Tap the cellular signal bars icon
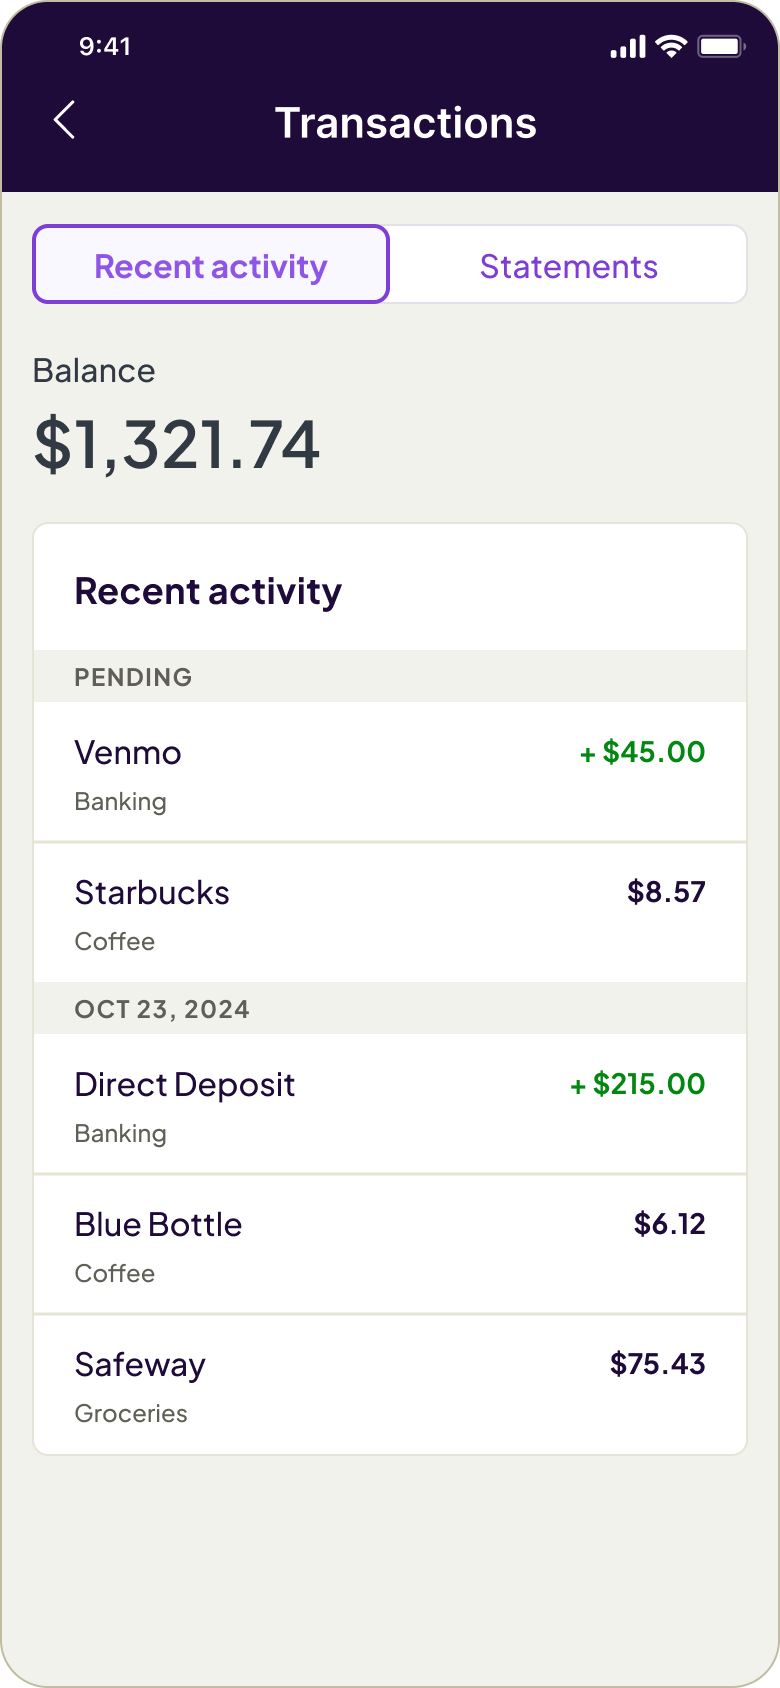Viewport: 780px width, 1688px height. coord(628,47)
